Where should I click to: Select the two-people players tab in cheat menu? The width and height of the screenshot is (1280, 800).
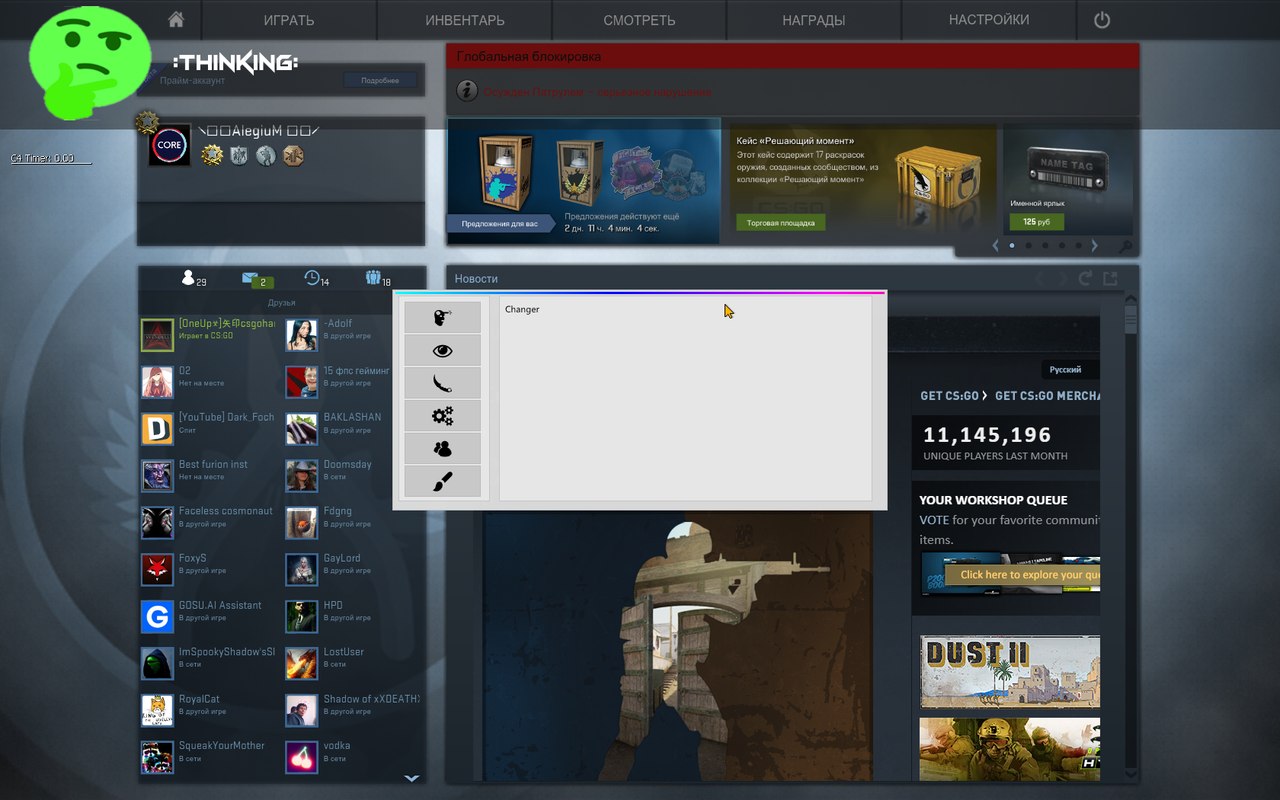442,449
